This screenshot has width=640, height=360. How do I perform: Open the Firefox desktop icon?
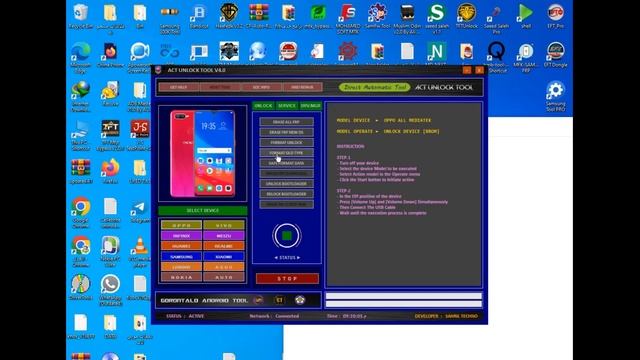tap(110, 171)
